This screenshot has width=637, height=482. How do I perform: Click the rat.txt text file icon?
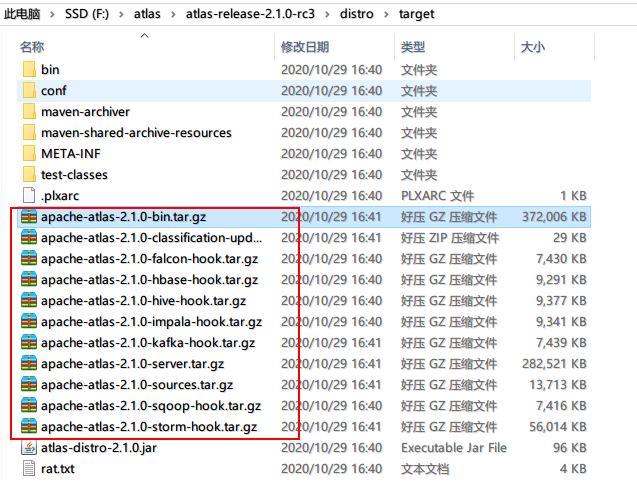(28, 469)
